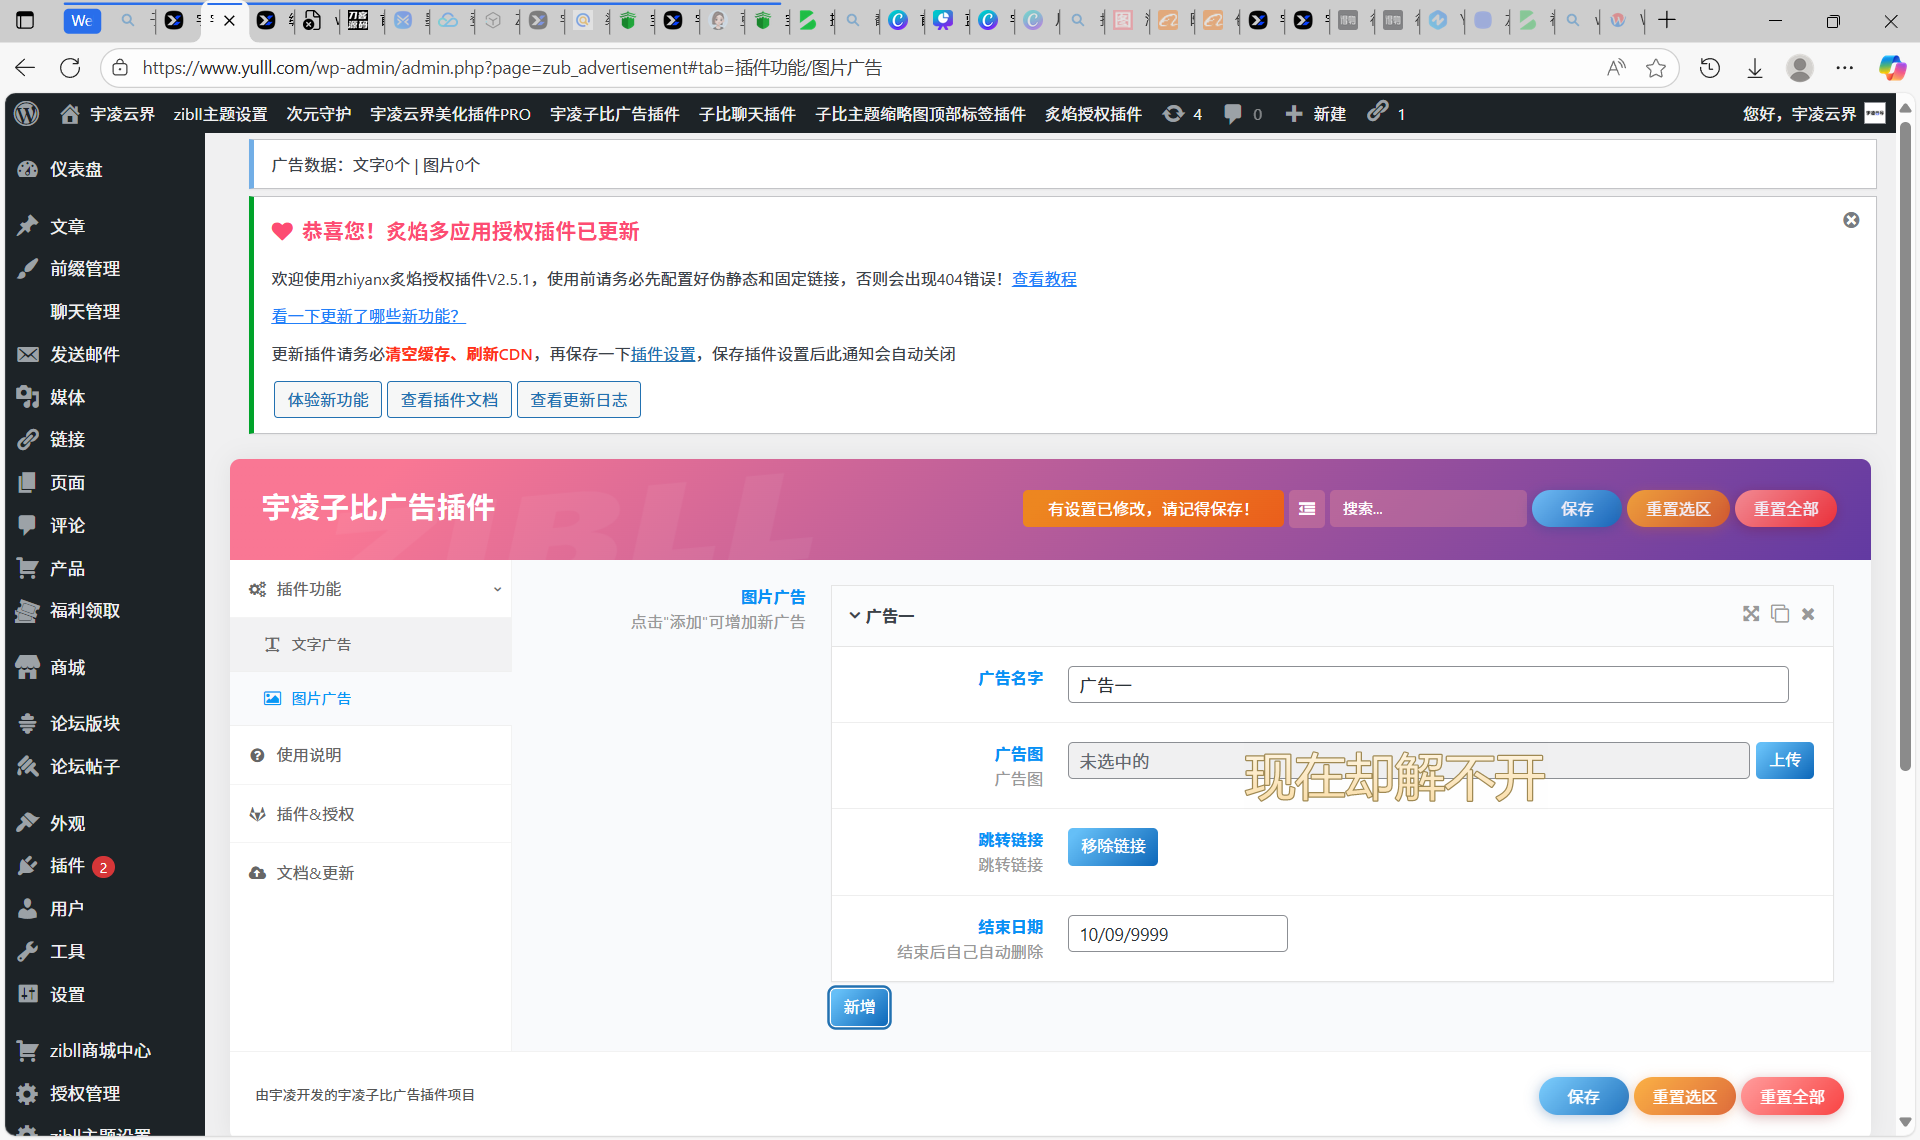Click the 保存 save button in plugin header
The image size is (1920, 1140).
click(1576, 508)
